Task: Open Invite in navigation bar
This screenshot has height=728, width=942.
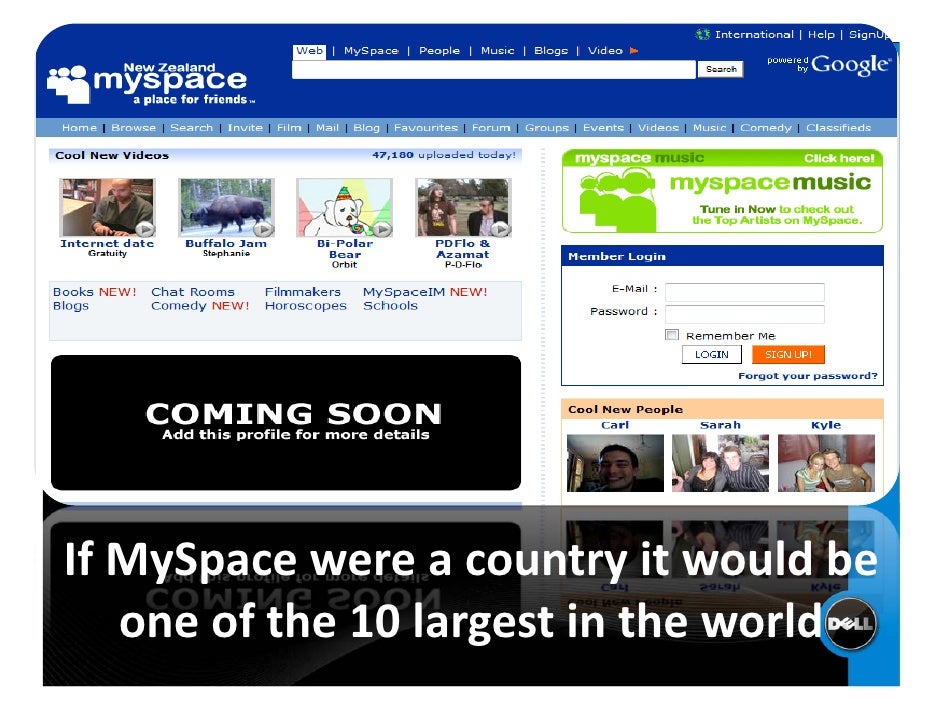Action: [x=245, y=128]
